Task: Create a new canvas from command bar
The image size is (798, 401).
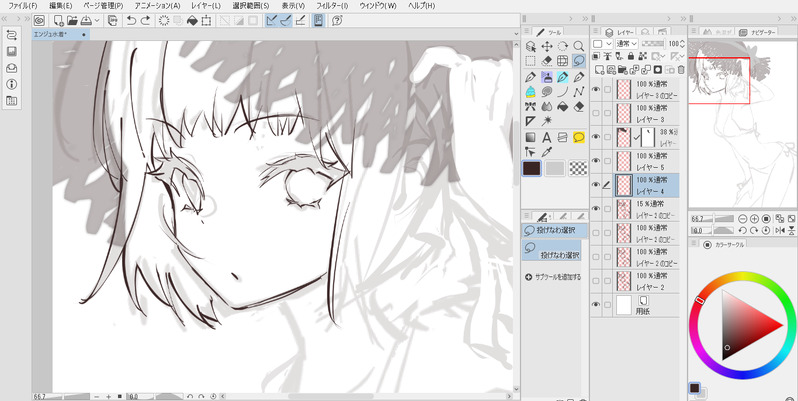Action: coord(59,20)
